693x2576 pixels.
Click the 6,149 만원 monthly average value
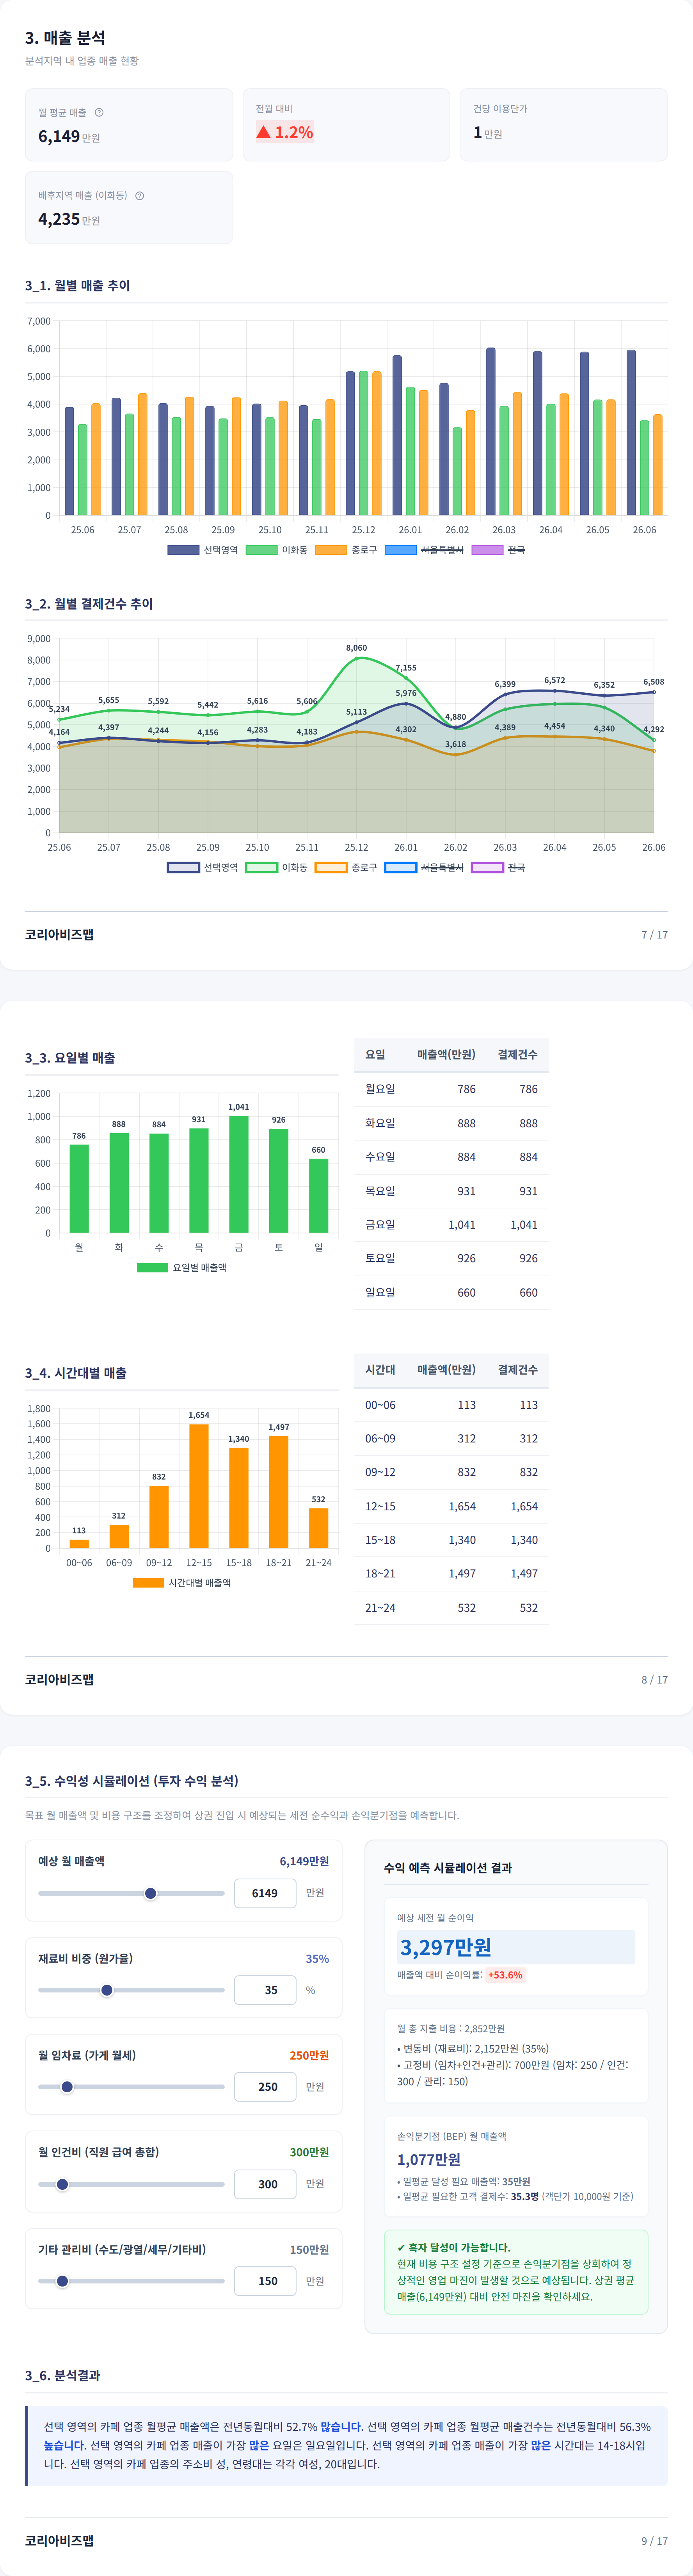click(x=69, y=137)
